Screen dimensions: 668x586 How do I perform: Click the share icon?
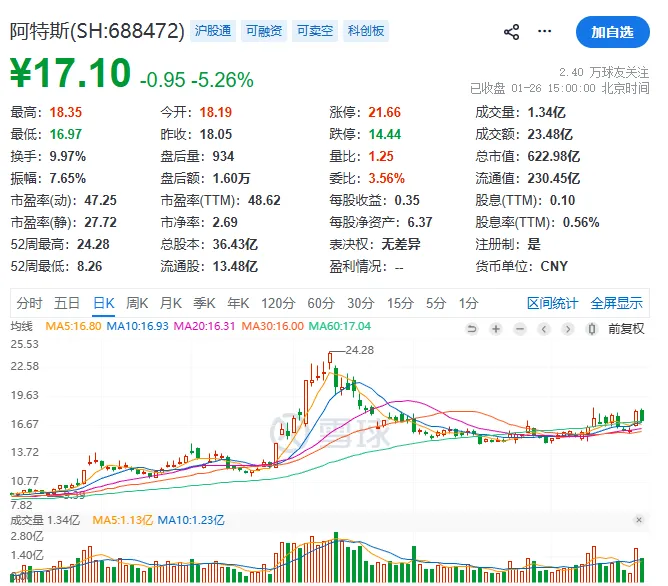pos(511,32)
